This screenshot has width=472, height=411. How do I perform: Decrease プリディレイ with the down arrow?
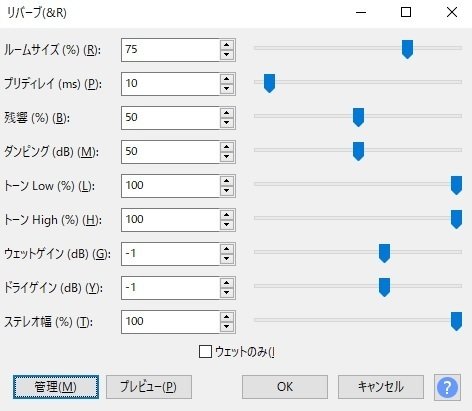point(227,89)
